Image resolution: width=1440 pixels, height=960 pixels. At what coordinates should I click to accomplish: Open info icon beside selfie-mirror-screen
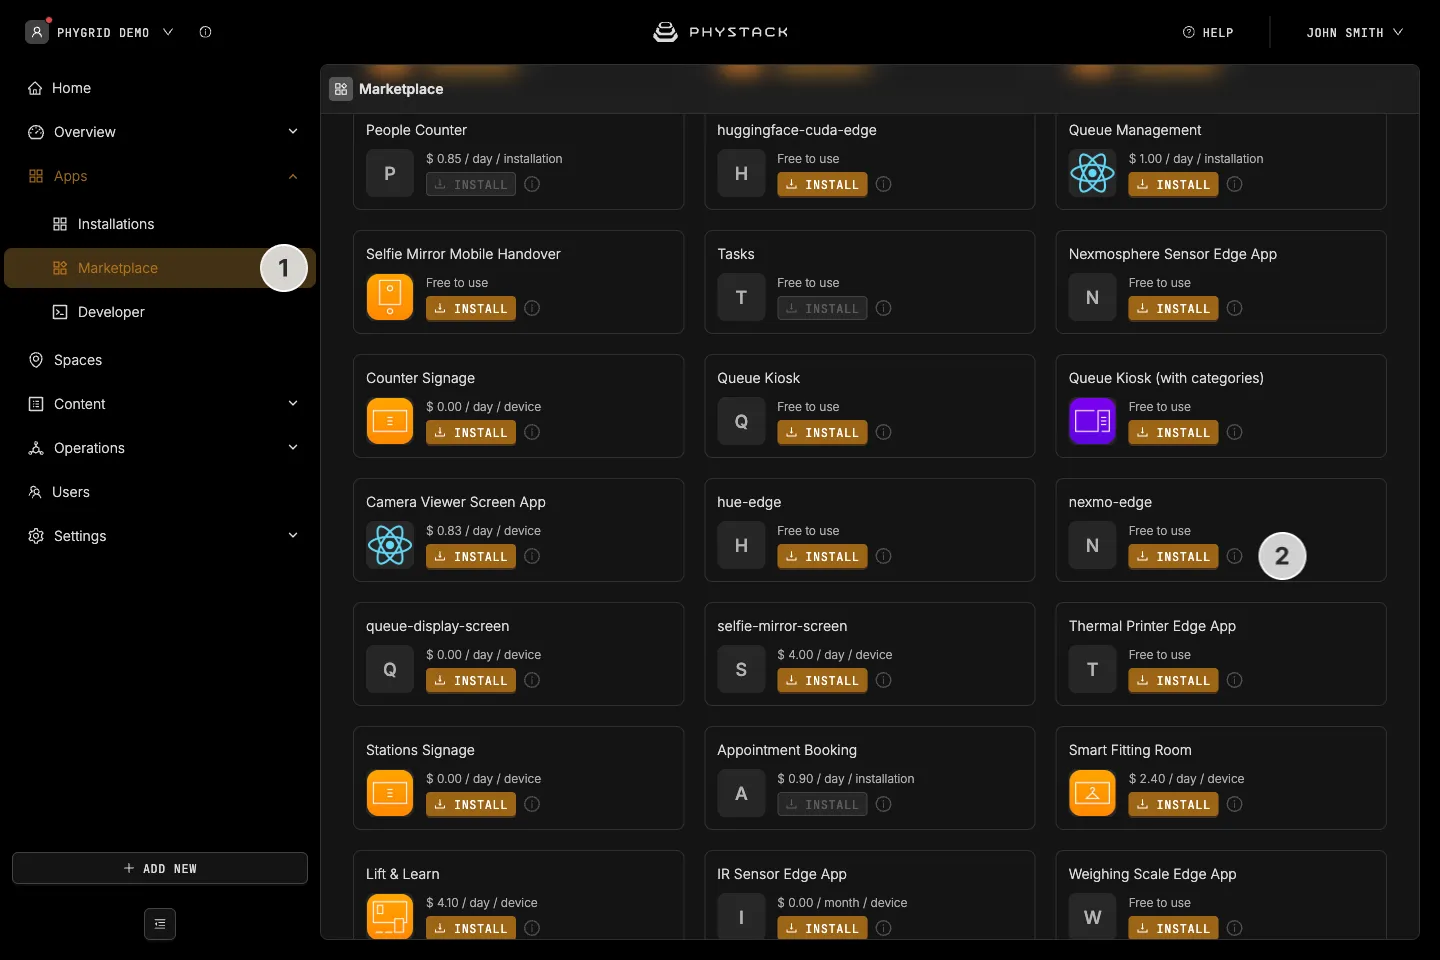point(883,680)
